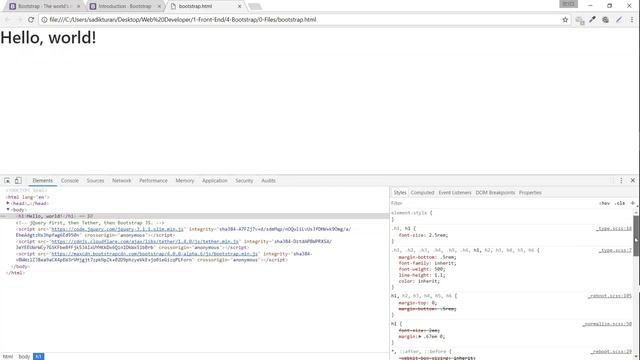Open the eyedropper extension in Chrome toolbar
This screenshot has width=640, height=360.
pyautogui.click(x=592, y=20)
